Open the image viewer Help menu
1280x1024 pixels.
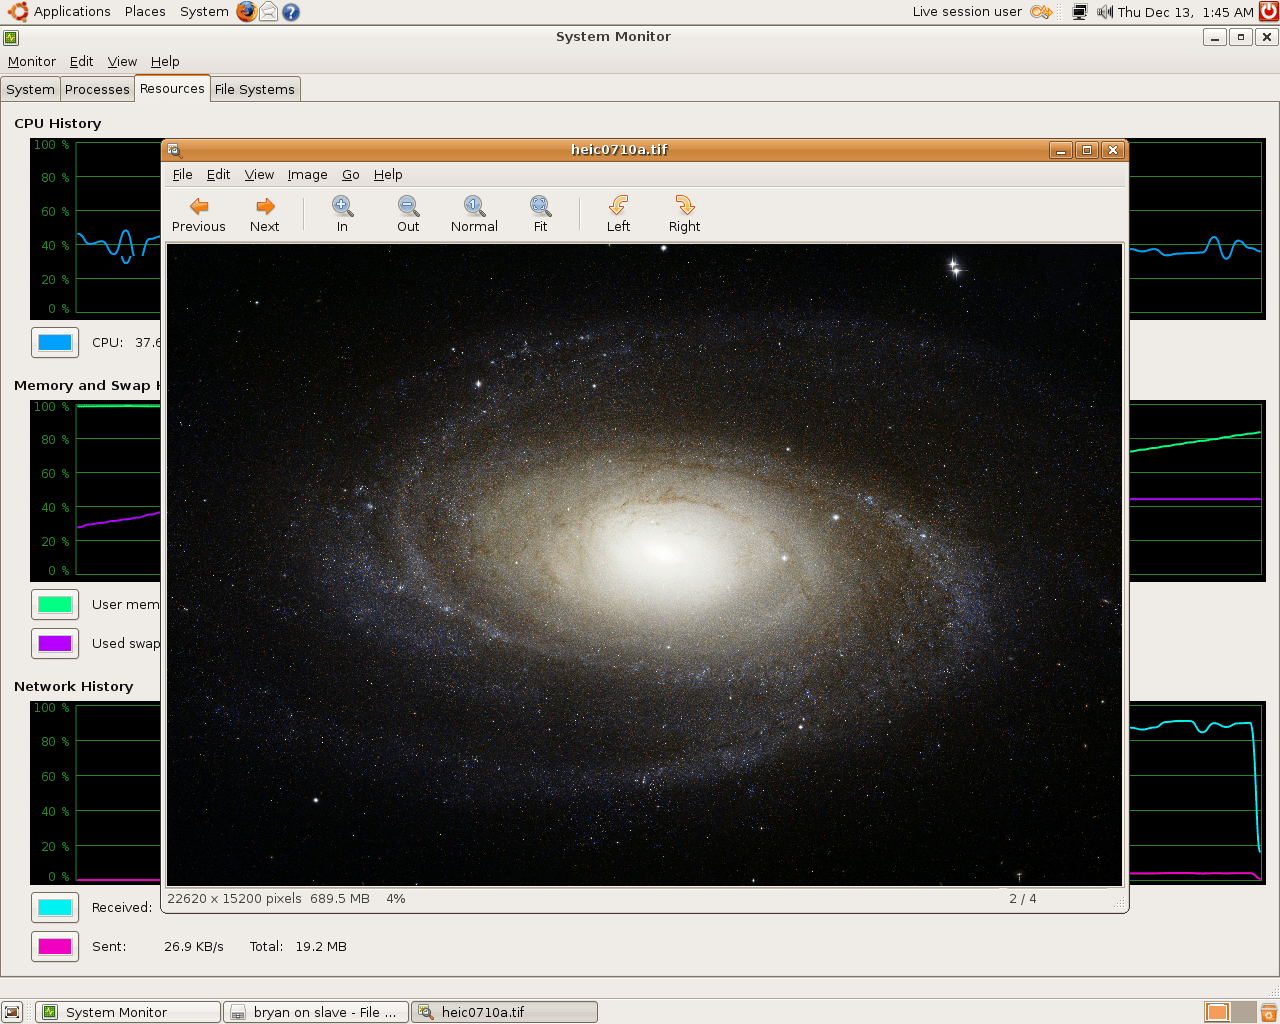(x=388, y=174)
